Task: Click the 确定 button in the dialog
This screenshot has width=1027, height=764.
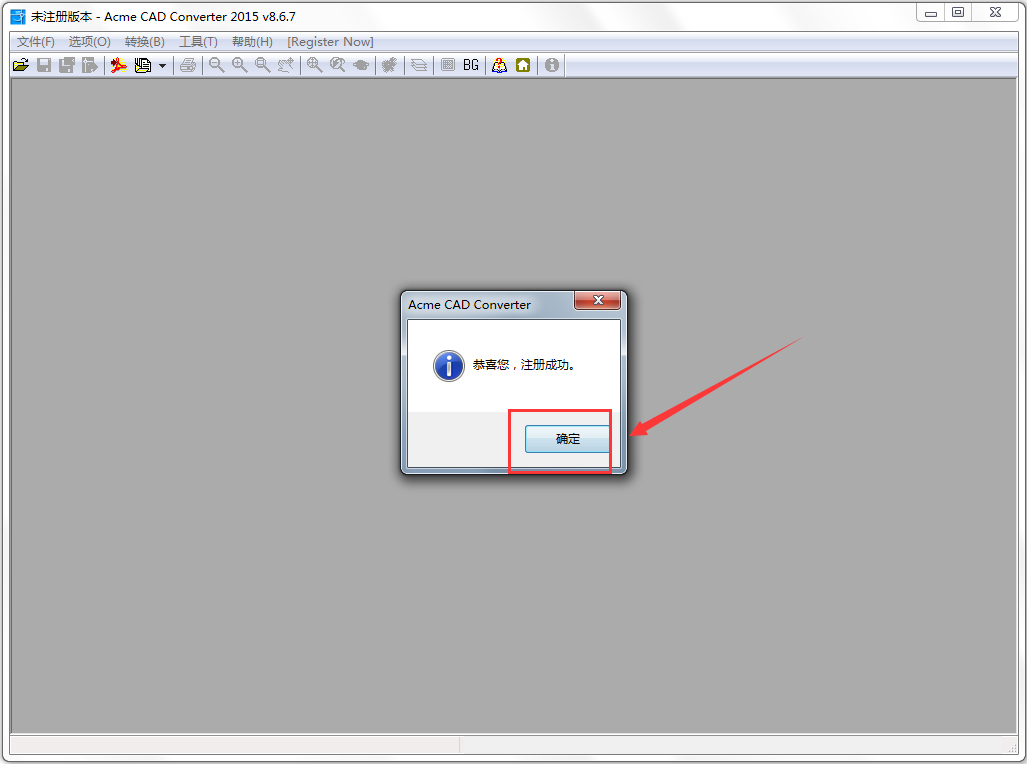Action: click(564, 438)
